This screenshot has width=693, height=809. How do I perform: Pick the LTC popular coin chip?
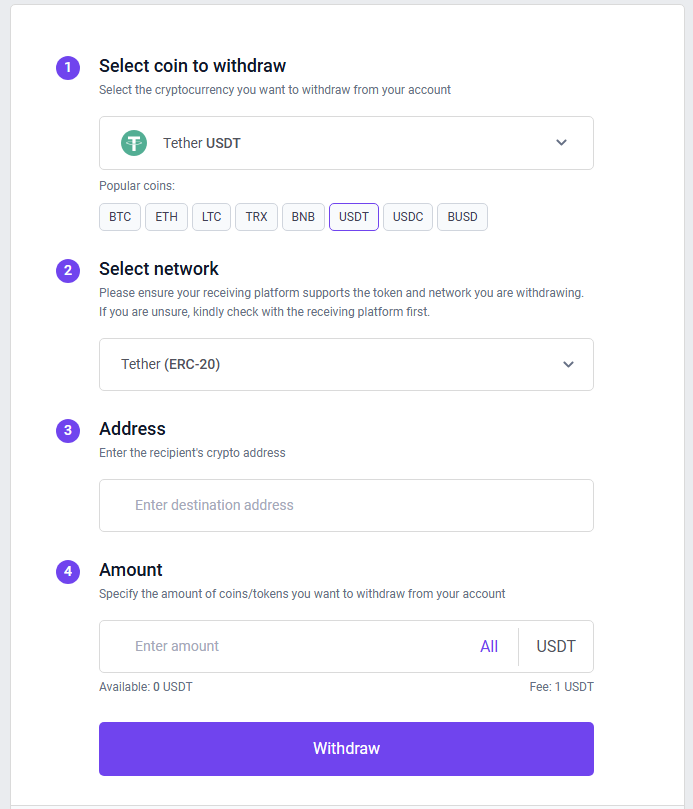[211, 217]
